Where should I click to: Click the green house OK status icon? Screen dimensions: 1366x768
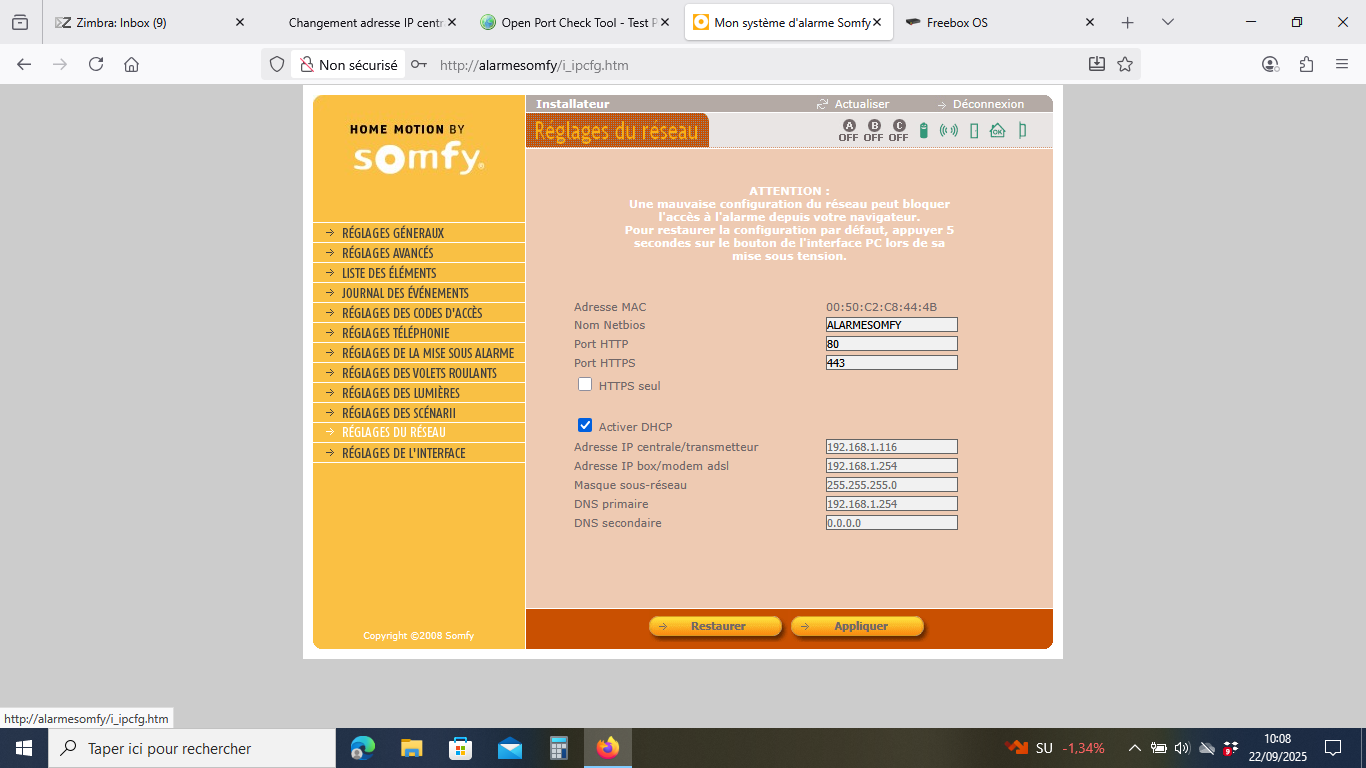coord(997,130)
